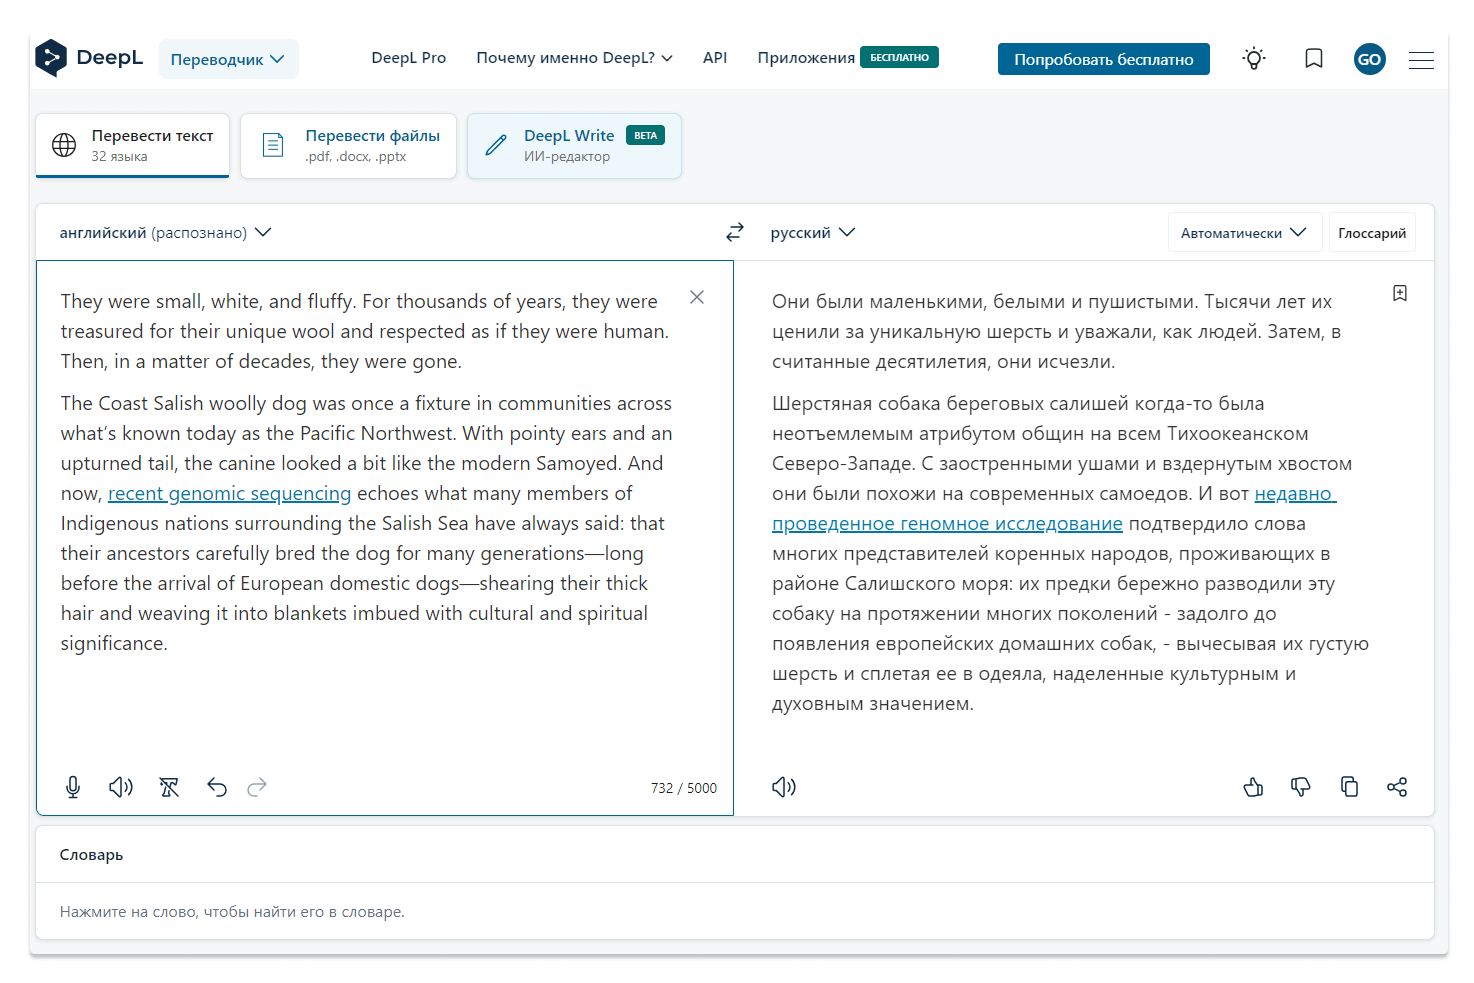Screen dimensions: 1474x983
Task: Click the dictionary hint text Нажмите на слово
Action: (232, 911)
